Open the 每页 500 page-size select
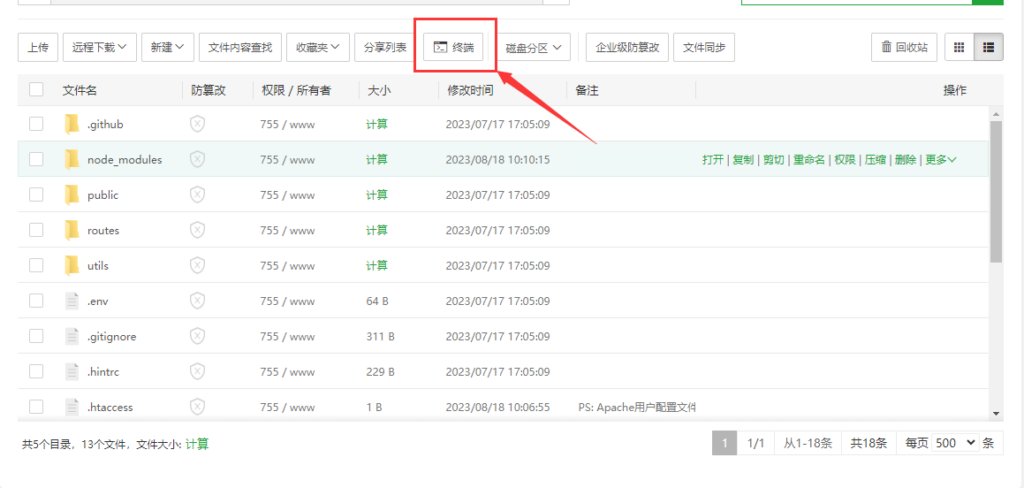The image size is (1024, 488). tap(955, 443)
